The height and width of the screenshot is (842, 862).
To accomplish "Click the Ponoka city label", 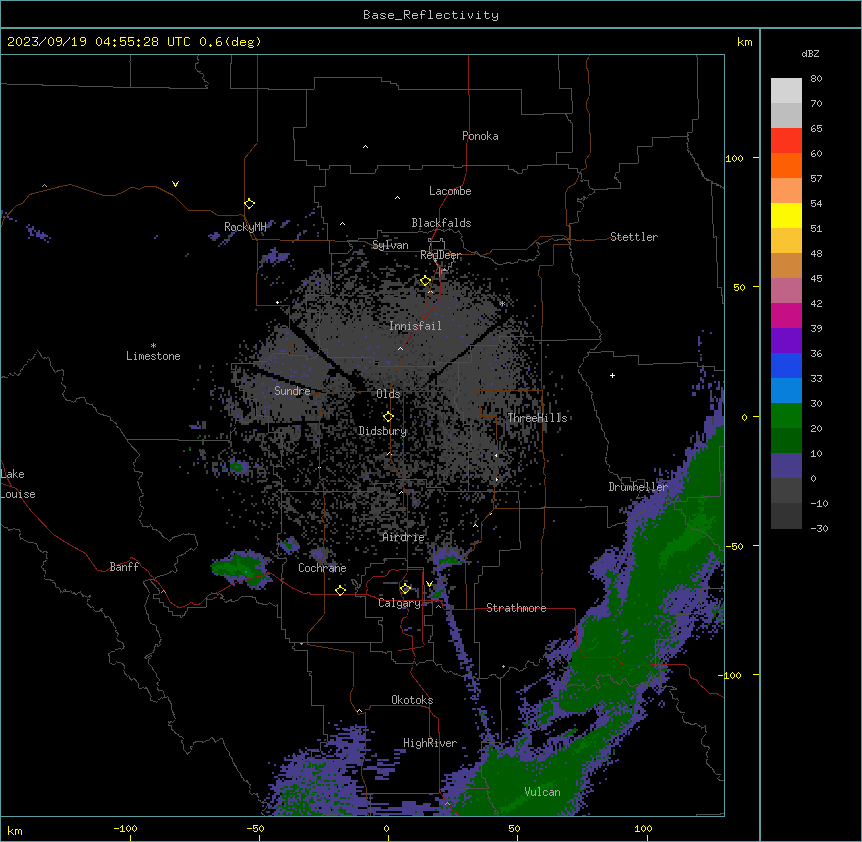I will [x=480, y=136].
